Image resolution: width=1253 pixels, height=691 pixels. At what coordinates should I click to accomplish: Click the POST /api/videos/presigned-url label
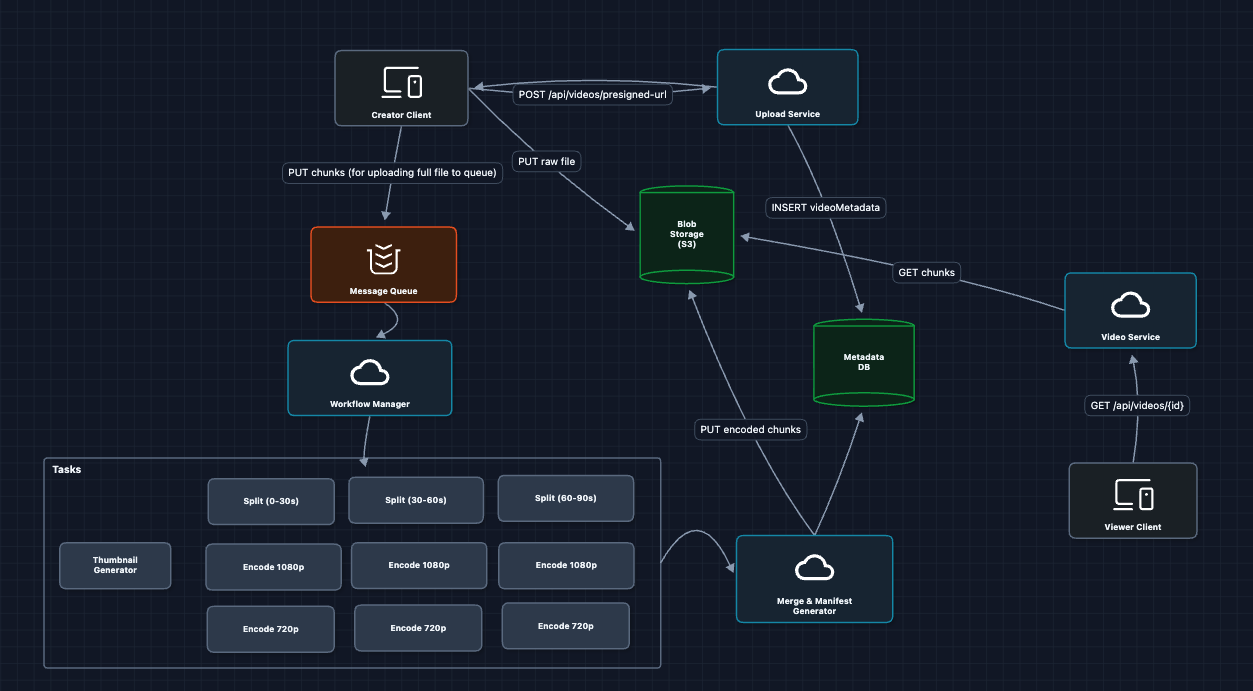coord(591,96)
